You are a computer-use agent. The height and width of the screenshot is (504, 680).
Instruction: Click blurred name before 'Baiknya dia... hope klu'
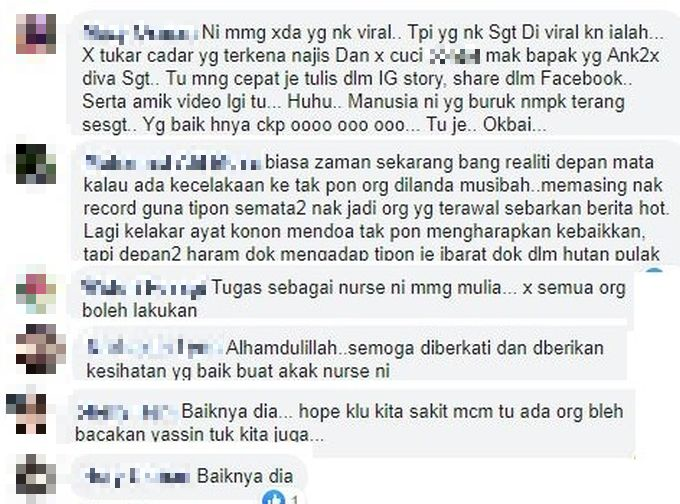click(x=127, y=412)
